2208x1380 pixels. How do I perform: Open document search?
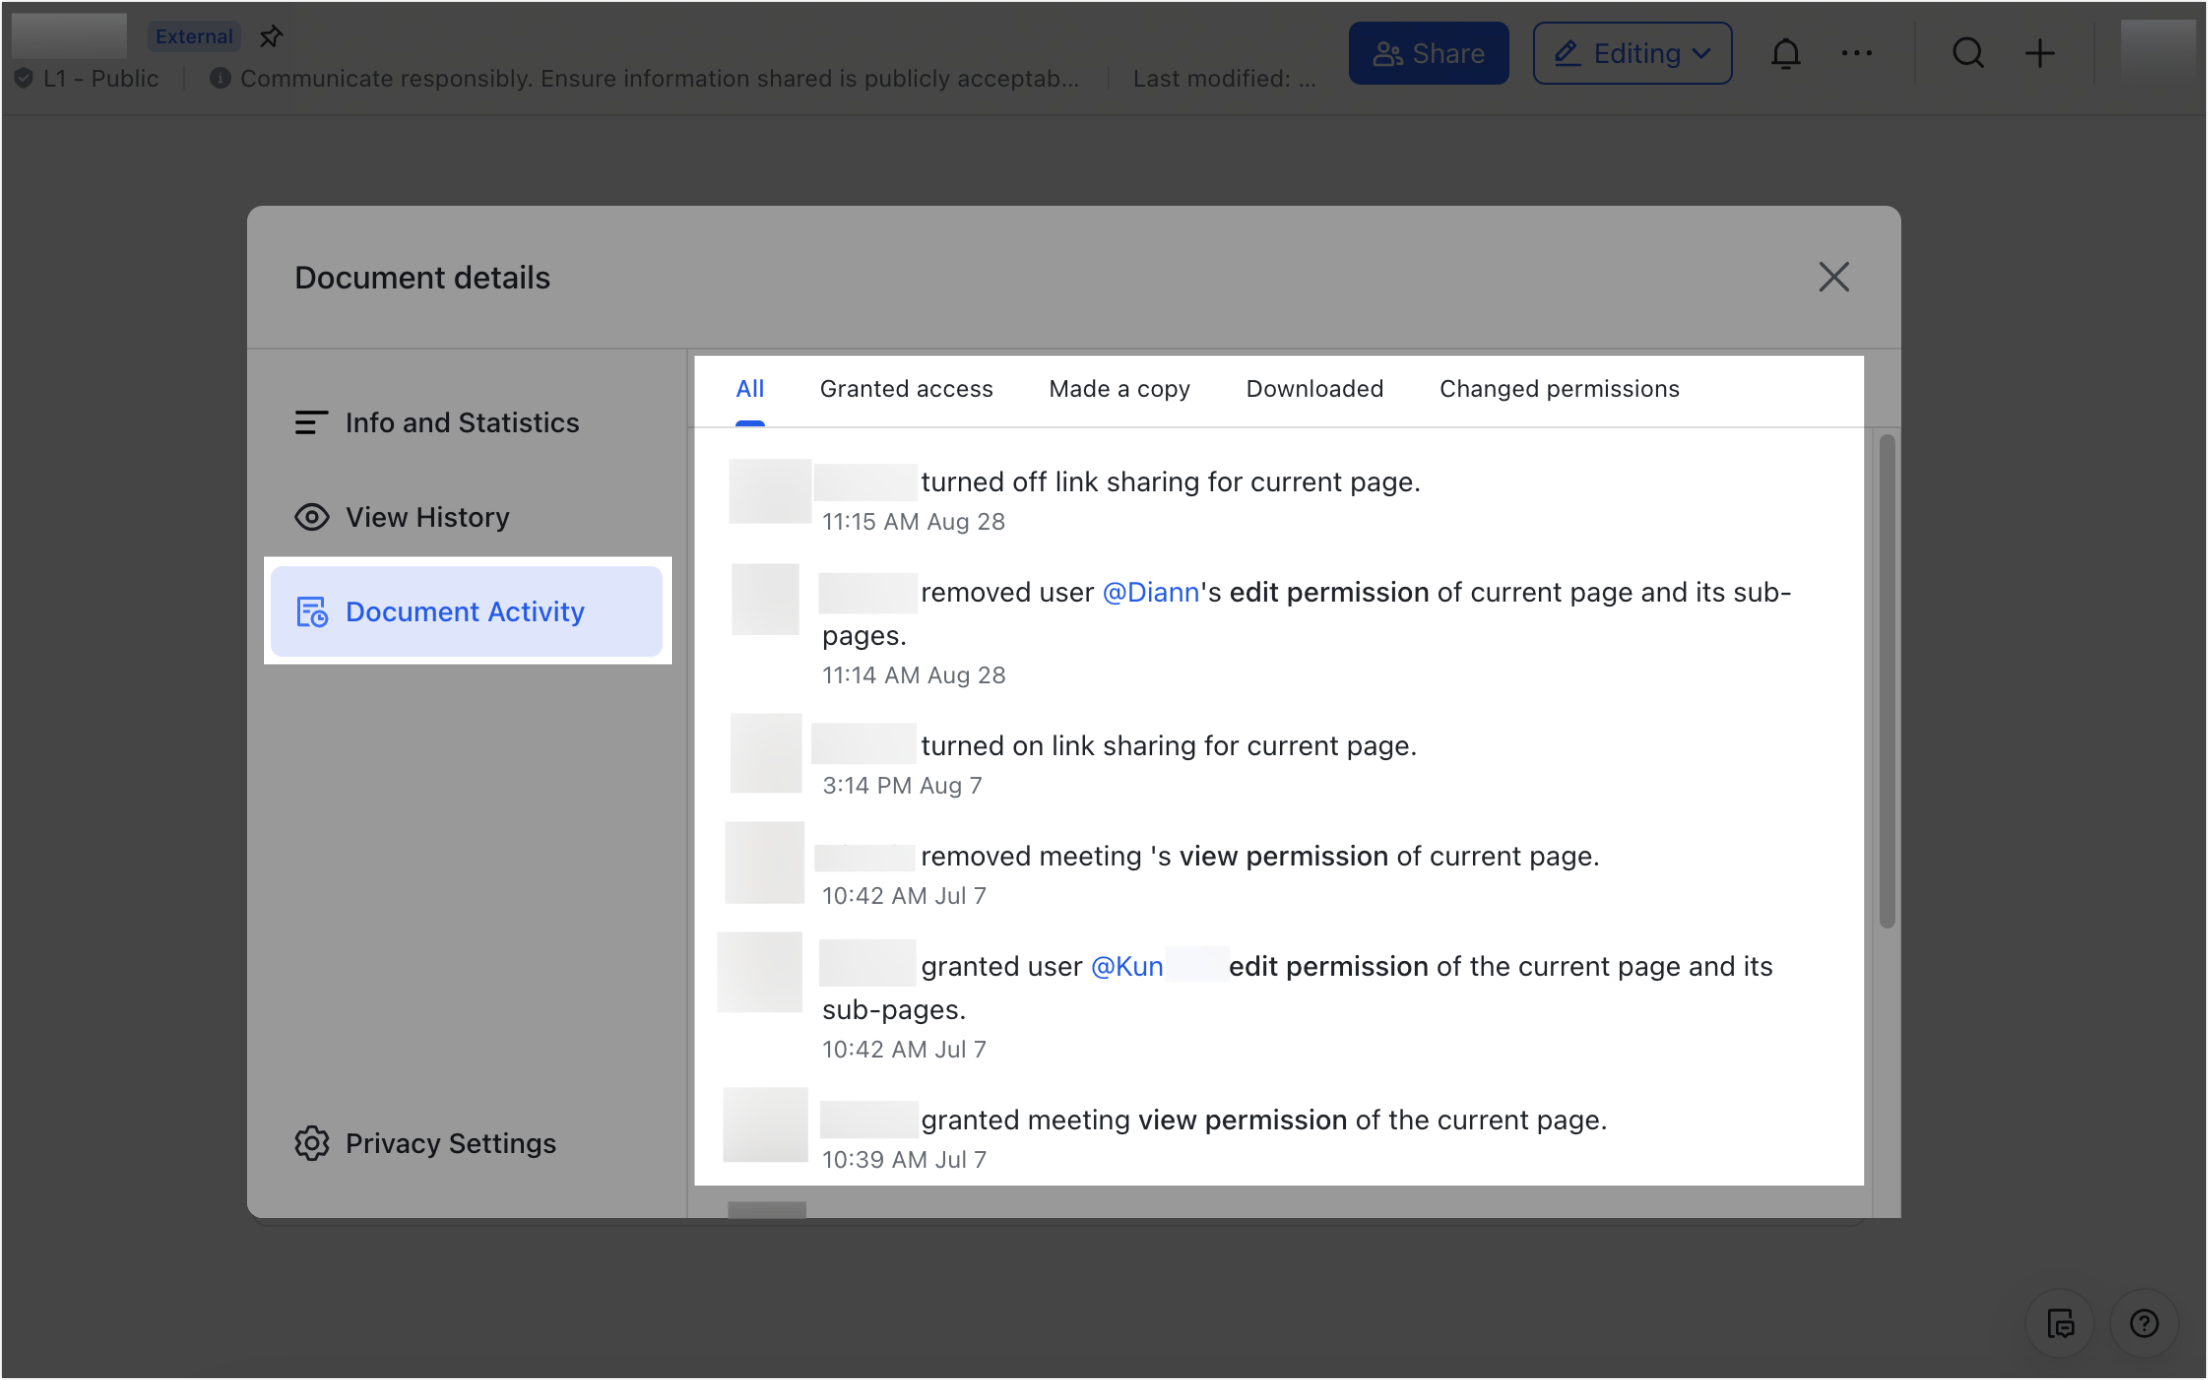click(1967, 53)
